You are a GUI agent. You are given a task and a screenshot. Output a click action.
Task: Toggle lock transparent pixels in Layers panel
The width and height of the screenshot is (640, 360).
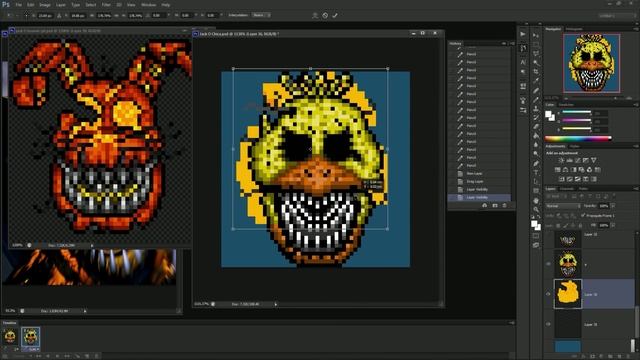coord(558,225)
